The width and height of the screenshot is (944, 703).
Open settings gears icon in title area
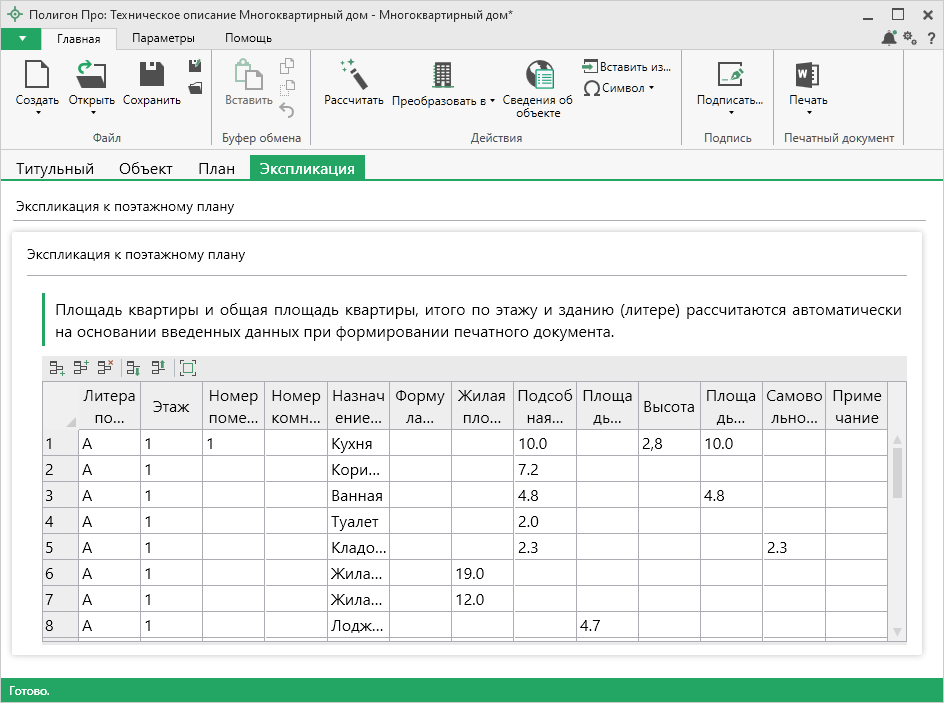click(910, 38)
